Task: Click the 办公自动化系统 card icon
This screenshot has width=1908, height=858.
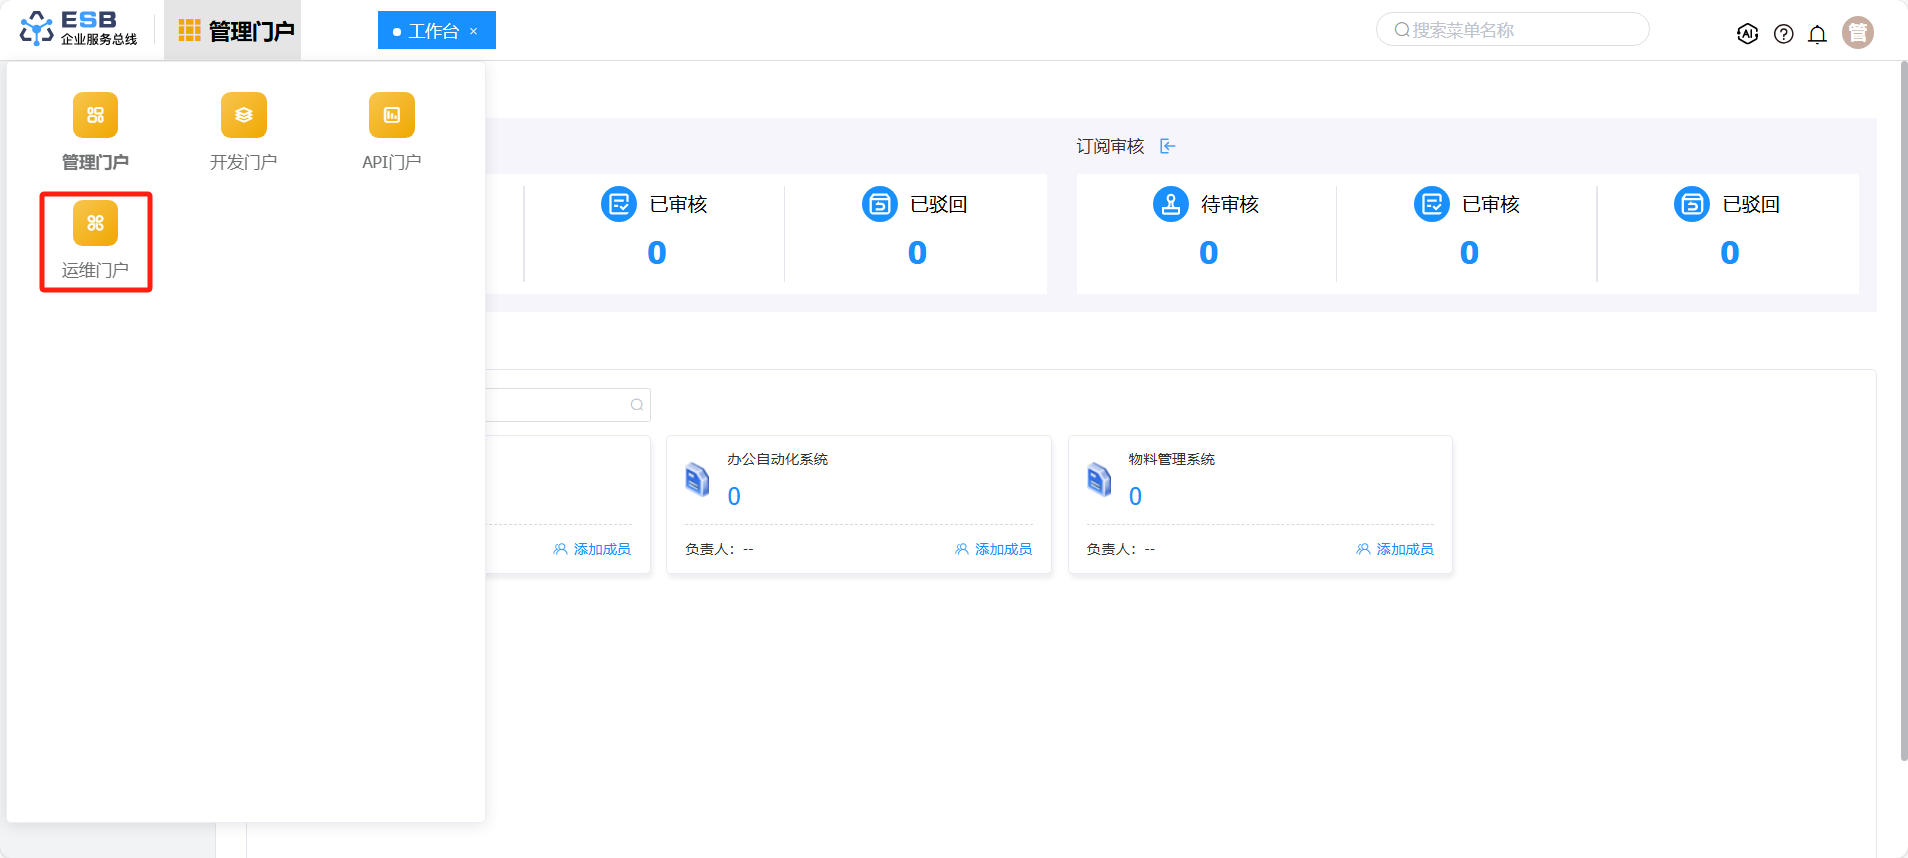Action: click(x=697, y=480)
